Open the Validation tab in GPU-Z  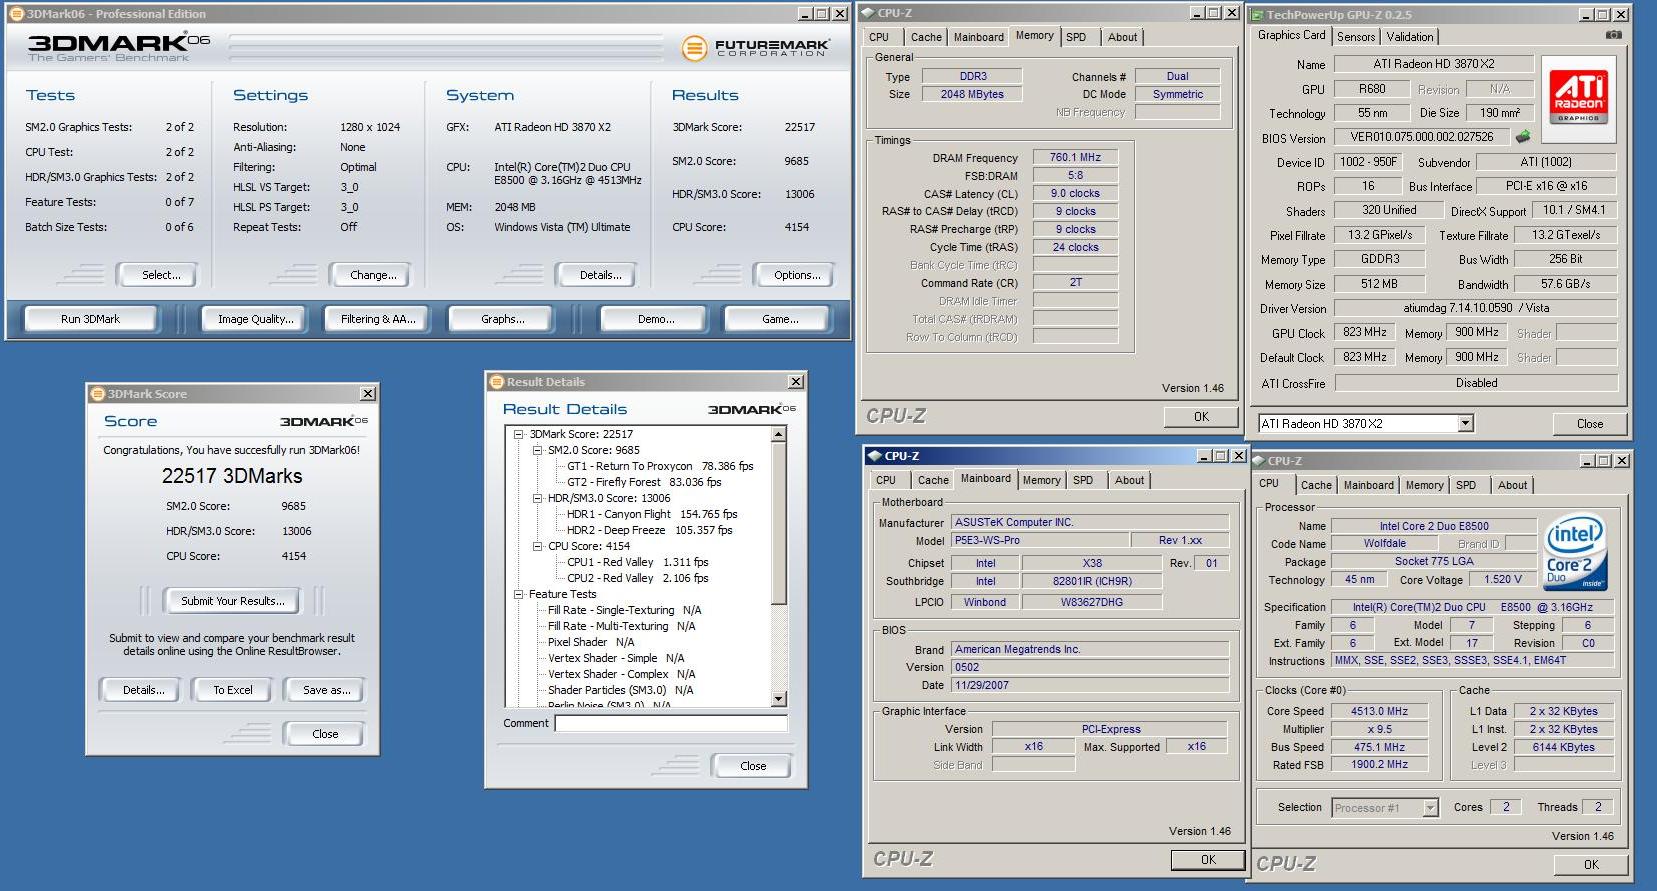pos(1410,37)
